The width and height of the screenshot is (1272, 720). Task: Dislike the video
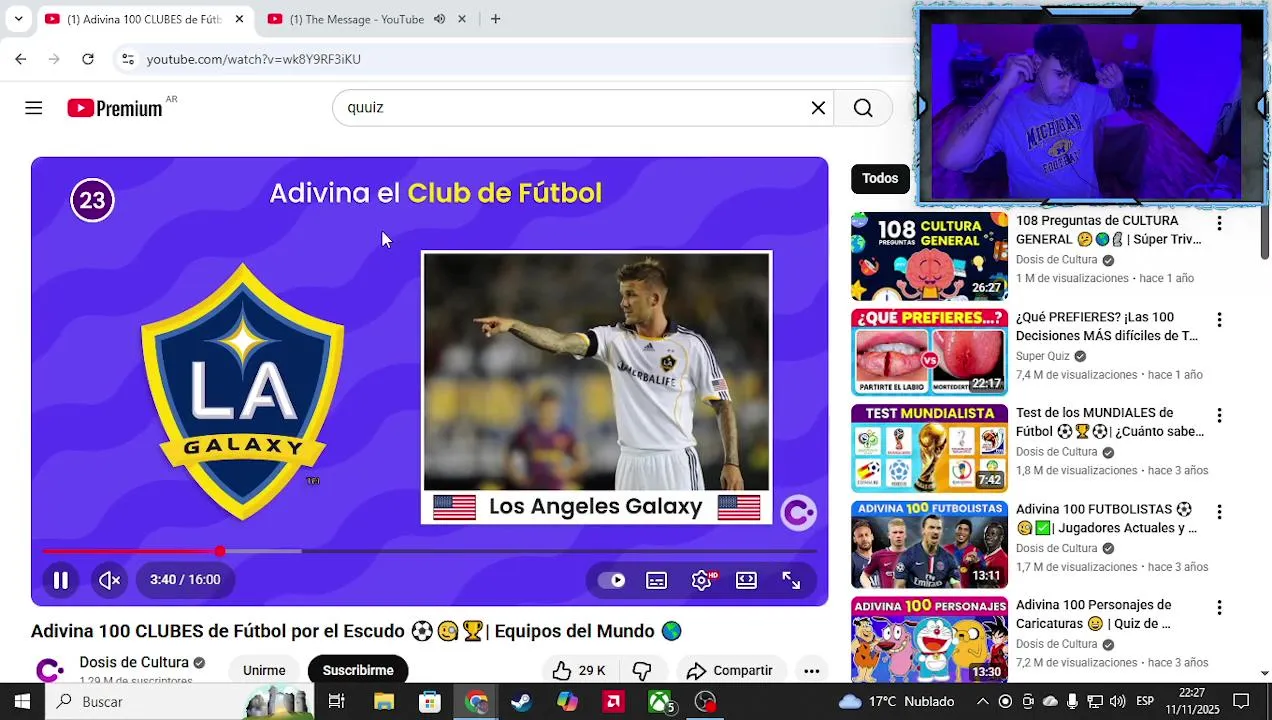point(642,671)
